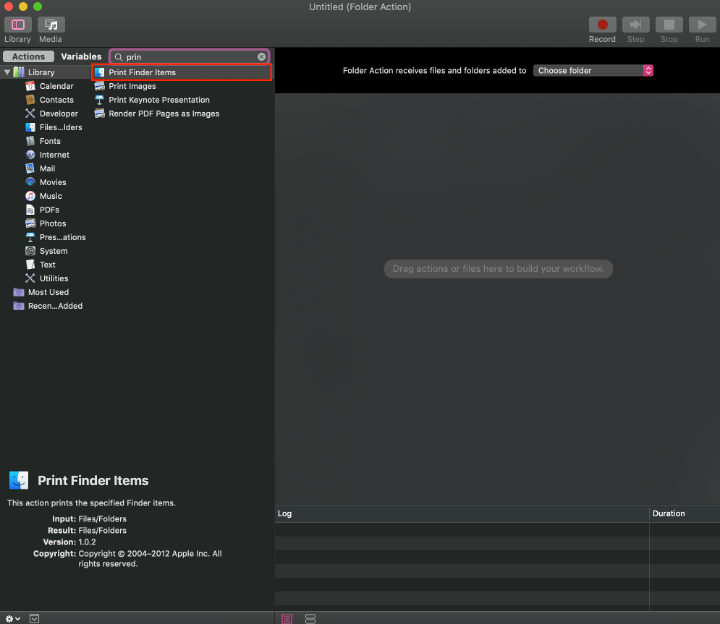Select the Fonts category
This screenshot has width=720, height=624.
pos(43,141)
